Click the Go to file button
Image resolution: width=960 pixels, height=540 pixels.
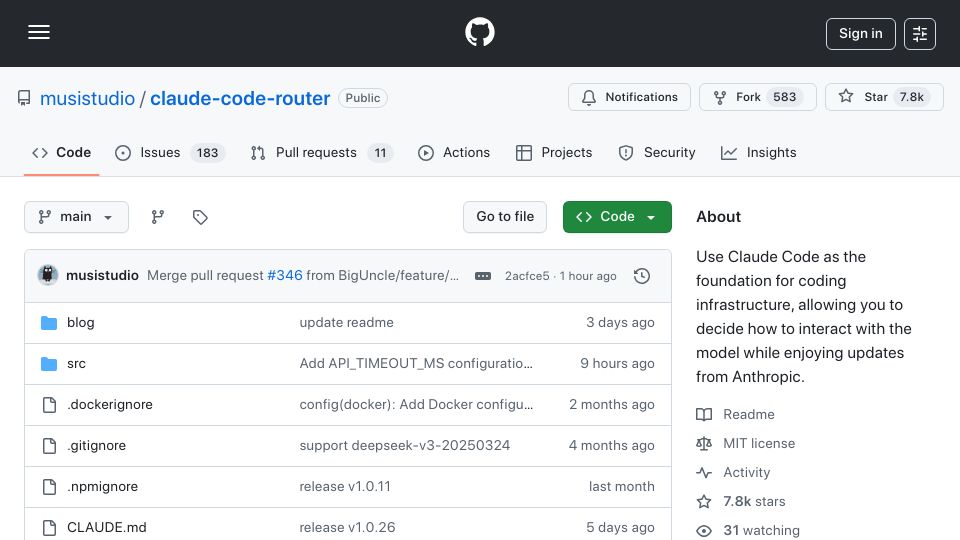(505, 217)
